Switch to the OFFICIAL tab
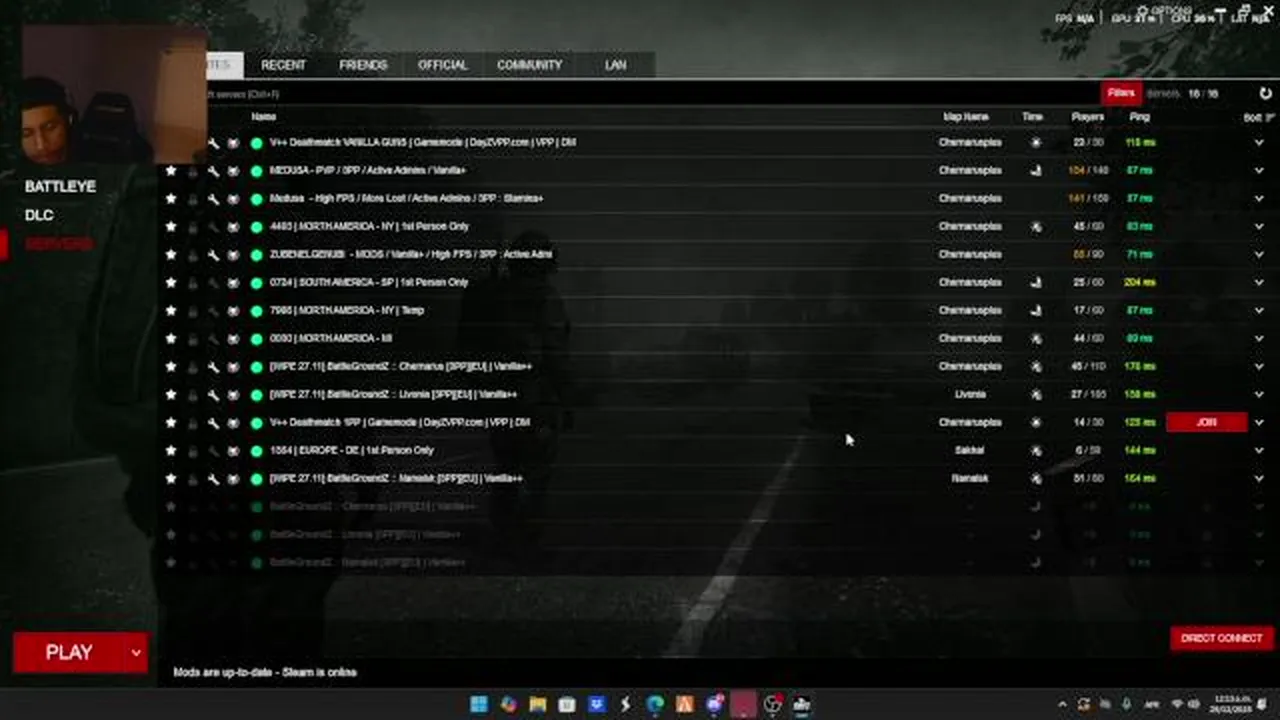This screenshot has width=1280, height=720. [x=442, y=65]
